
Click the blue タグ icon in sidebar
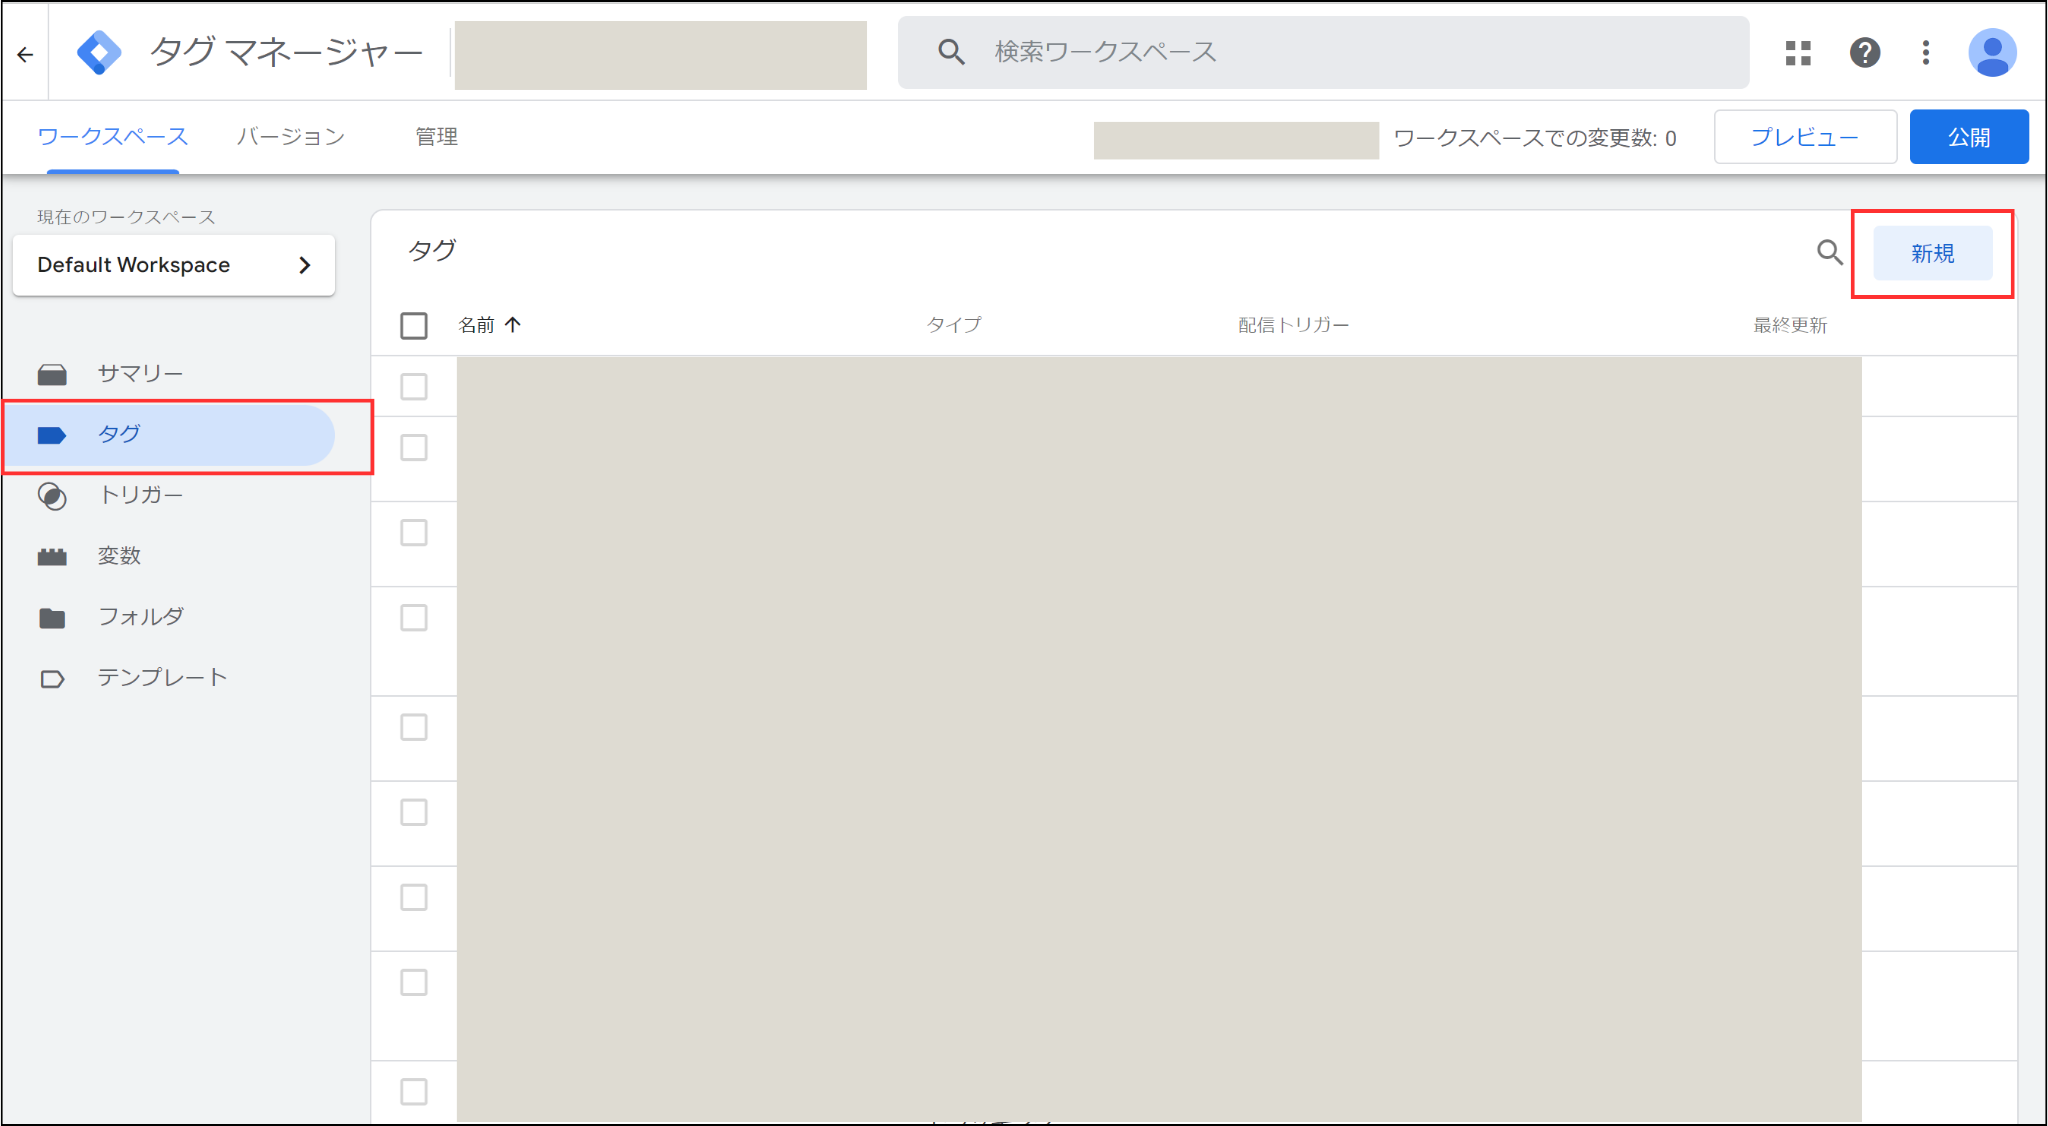coord(52,435)
